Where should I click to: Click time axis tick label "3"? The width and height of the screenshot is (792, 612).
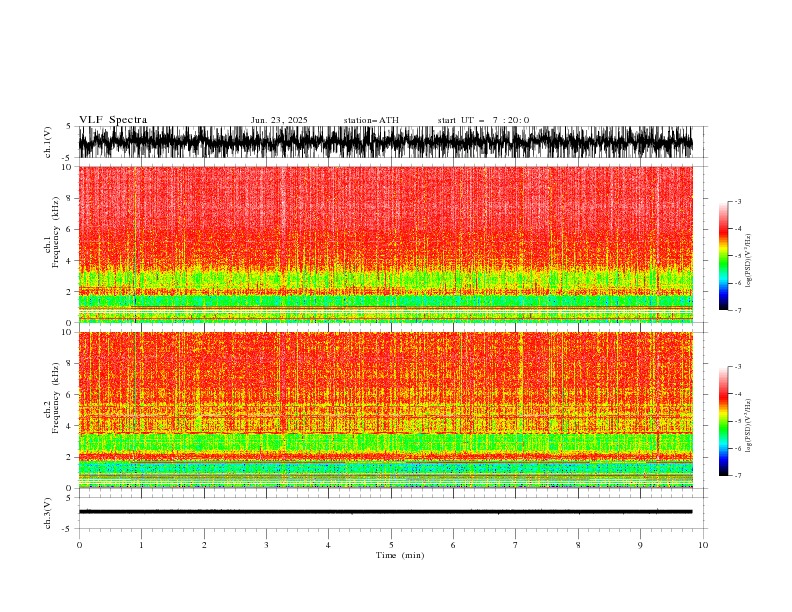(266, 545)
